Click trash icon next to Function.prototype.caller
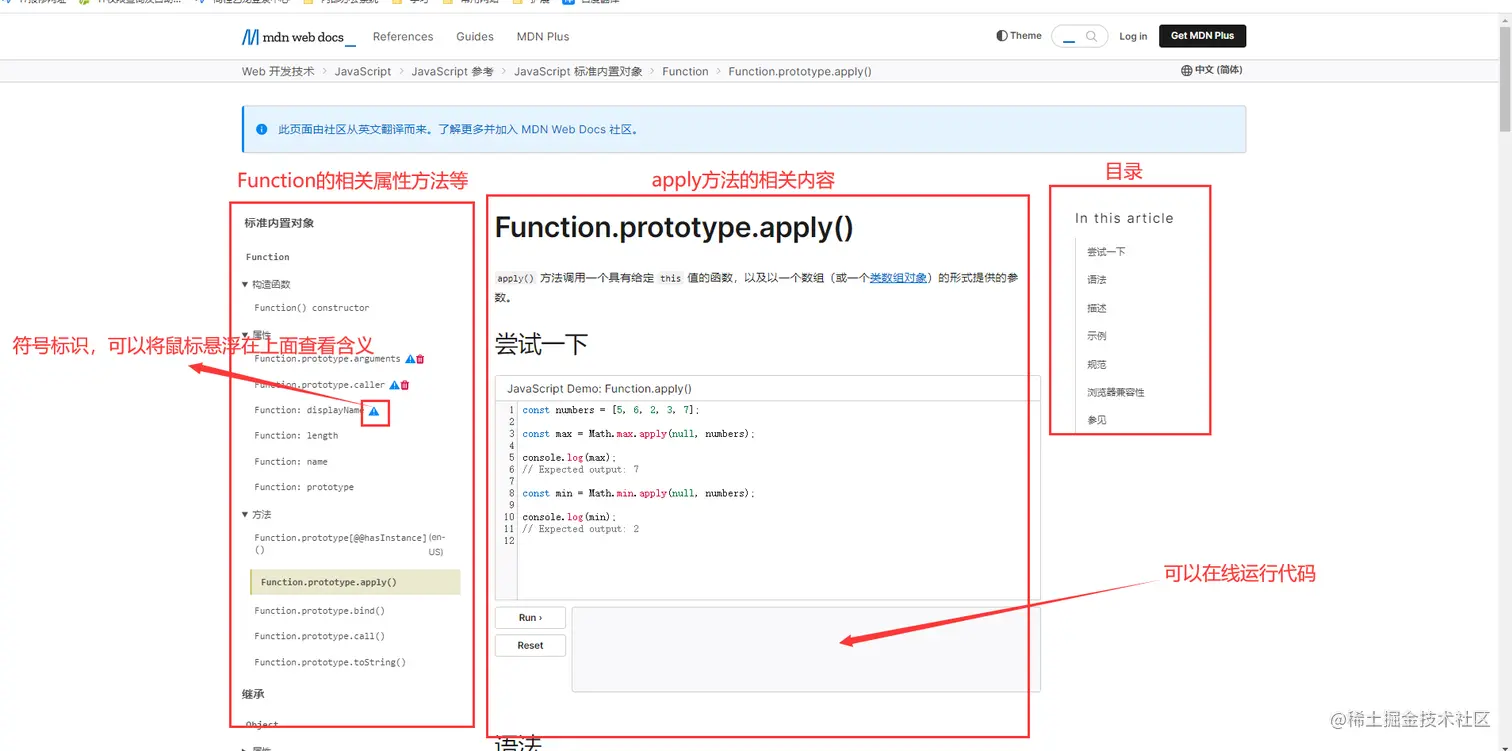The width and height of the screenshot is (1512, 751). click(x=405, y=385)
